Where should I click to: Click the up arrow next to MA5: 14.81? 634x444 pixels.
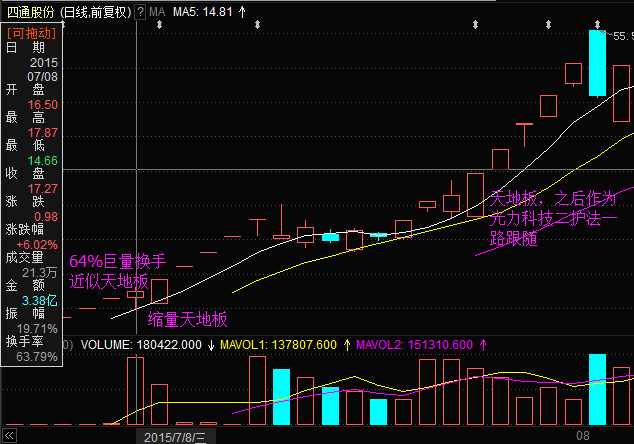coord(242,12)
